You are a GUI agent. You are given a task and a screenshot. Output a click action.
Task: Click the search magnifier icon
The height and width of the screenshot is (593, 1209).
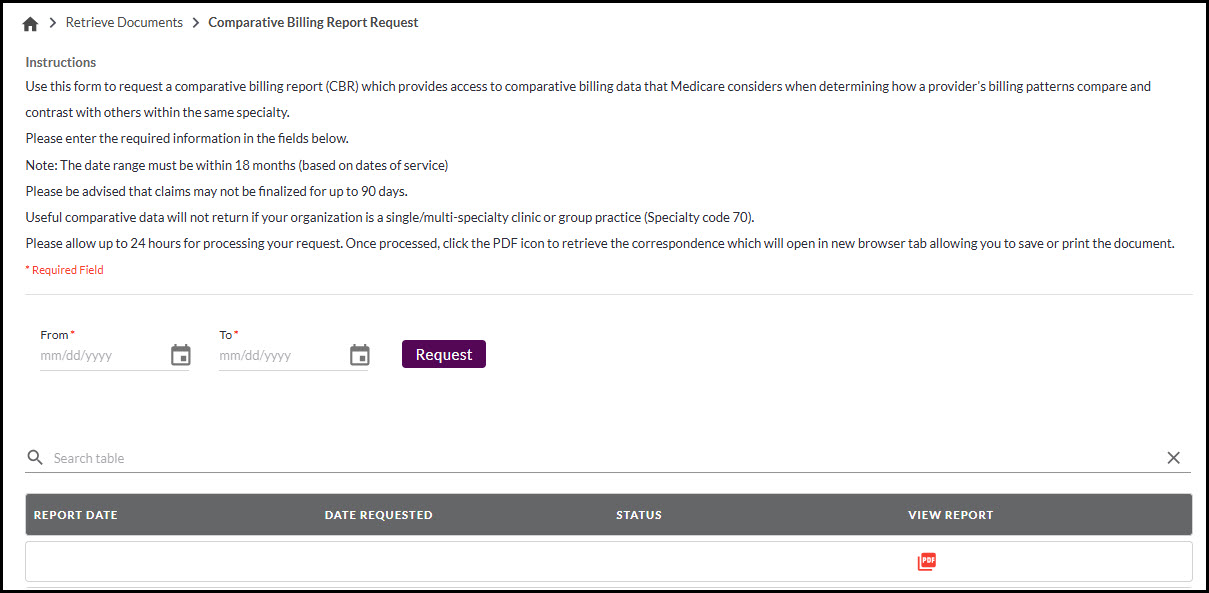tap(35, 458)
